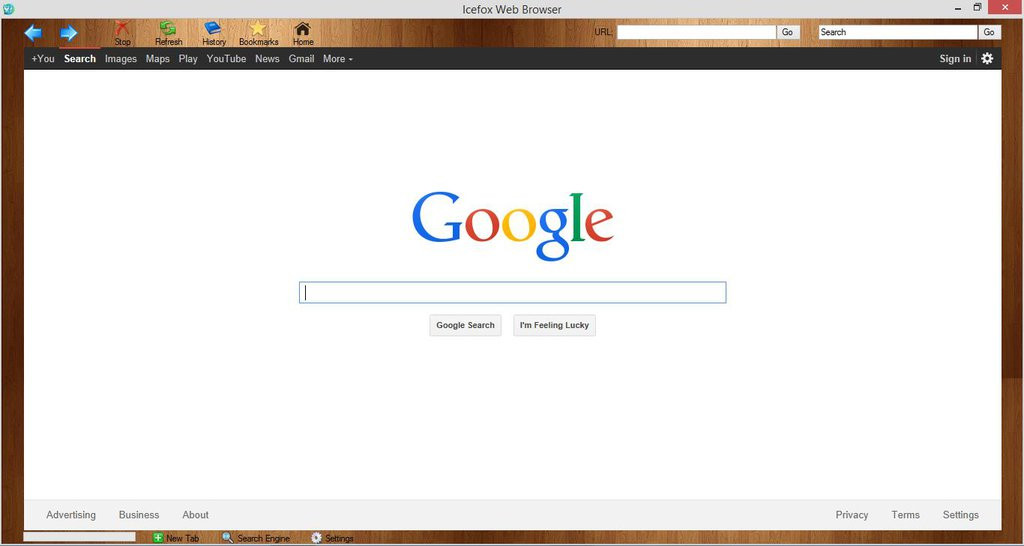Open News in Google bar
Image resolution: width=1024 pixels, height=546 pixels.
pyautogui.click(x=267, y=59)
